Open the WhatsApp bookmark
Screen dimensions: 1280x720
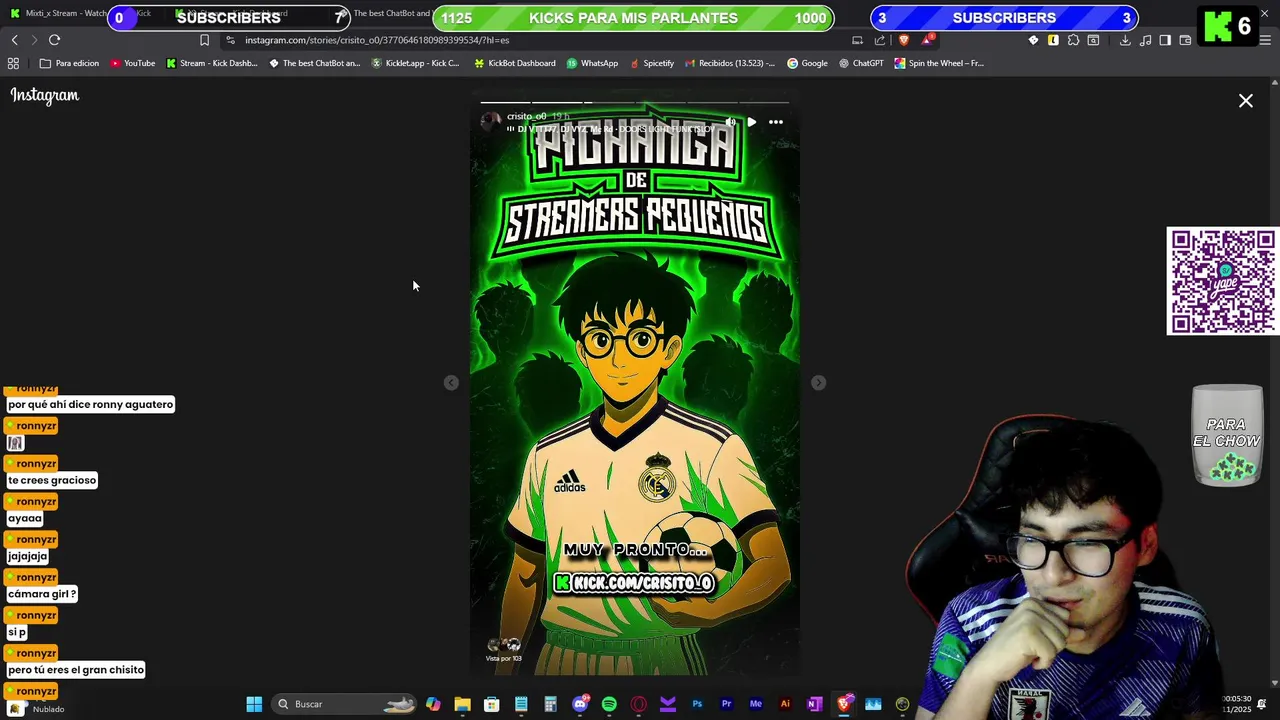[x=592, y=63]
